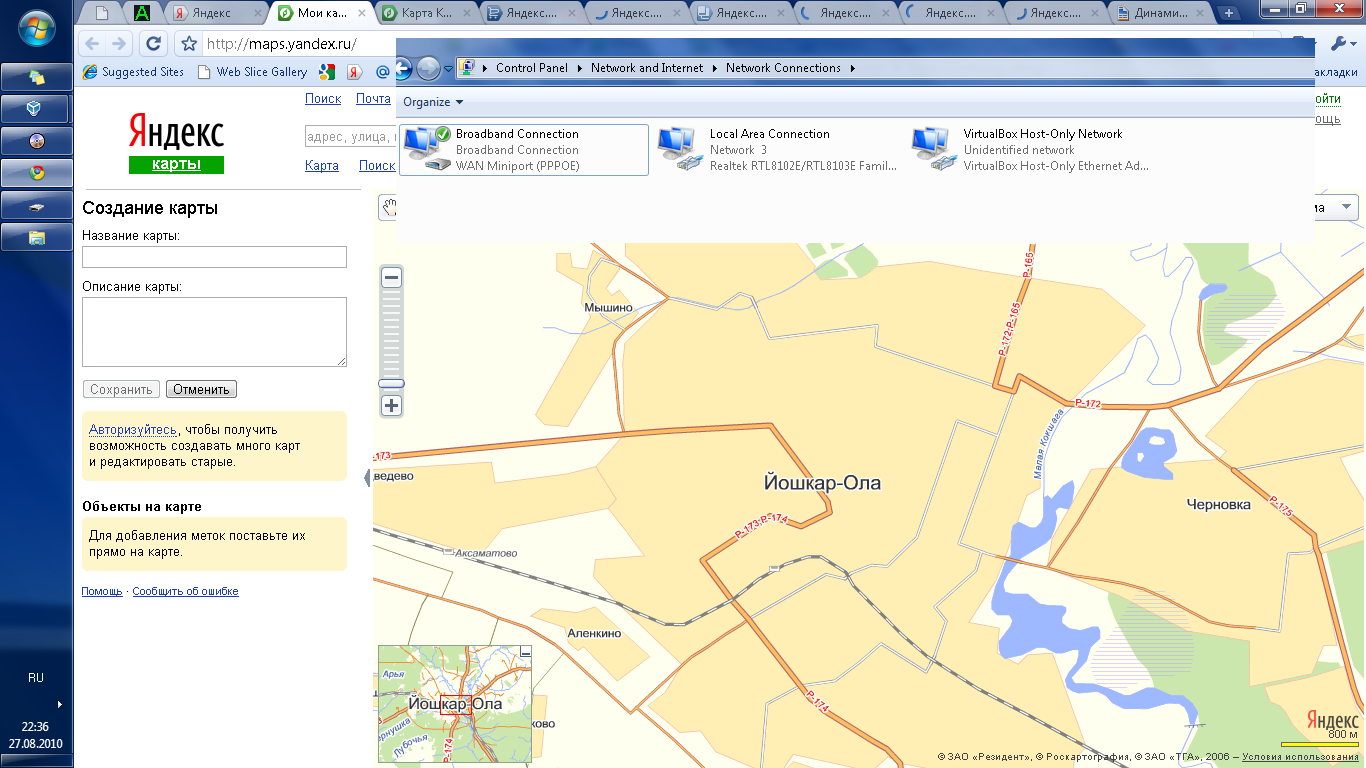This screenshot has width=1366, height=768.
Task: Open Windows Explorer folder taskbar icon
Action: [37, 237]
